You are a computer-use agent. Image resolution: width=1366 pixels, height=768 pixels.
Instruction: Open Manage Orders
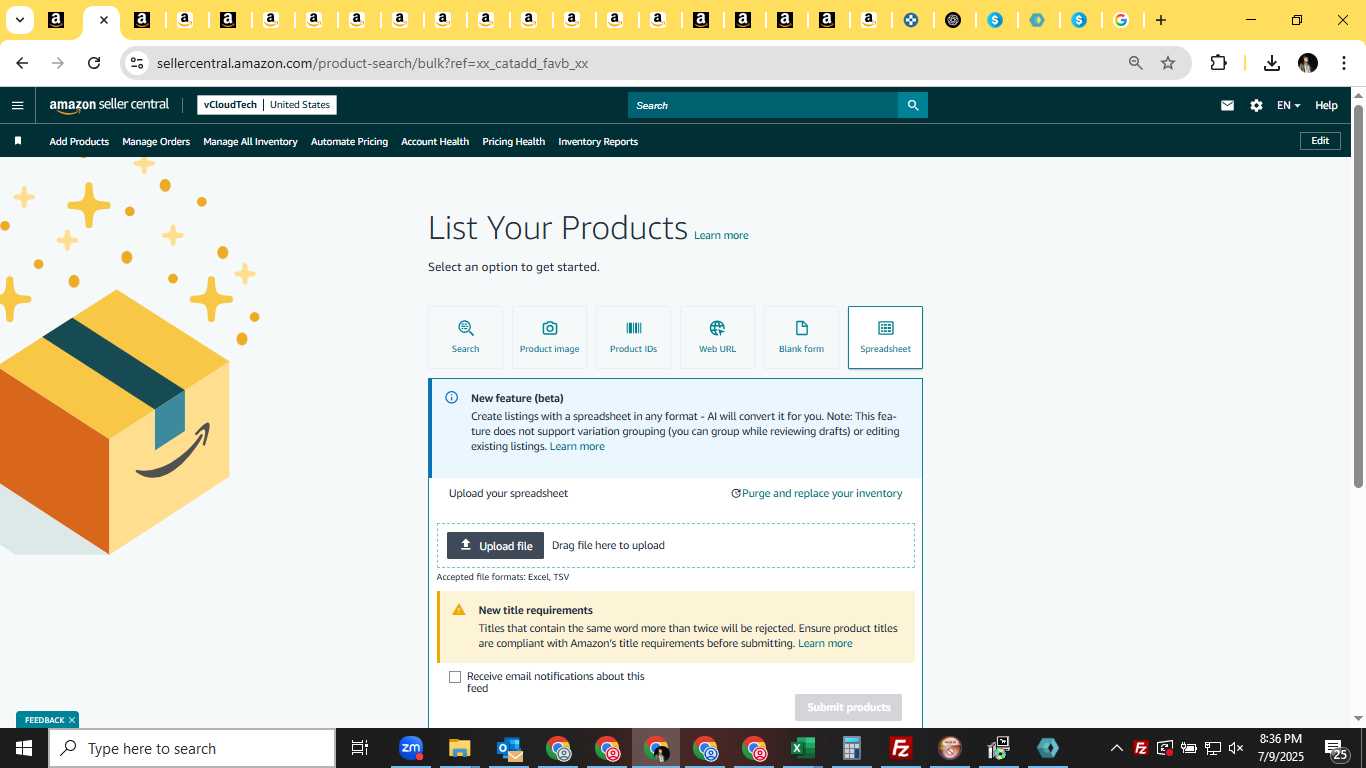click(156, 142)
